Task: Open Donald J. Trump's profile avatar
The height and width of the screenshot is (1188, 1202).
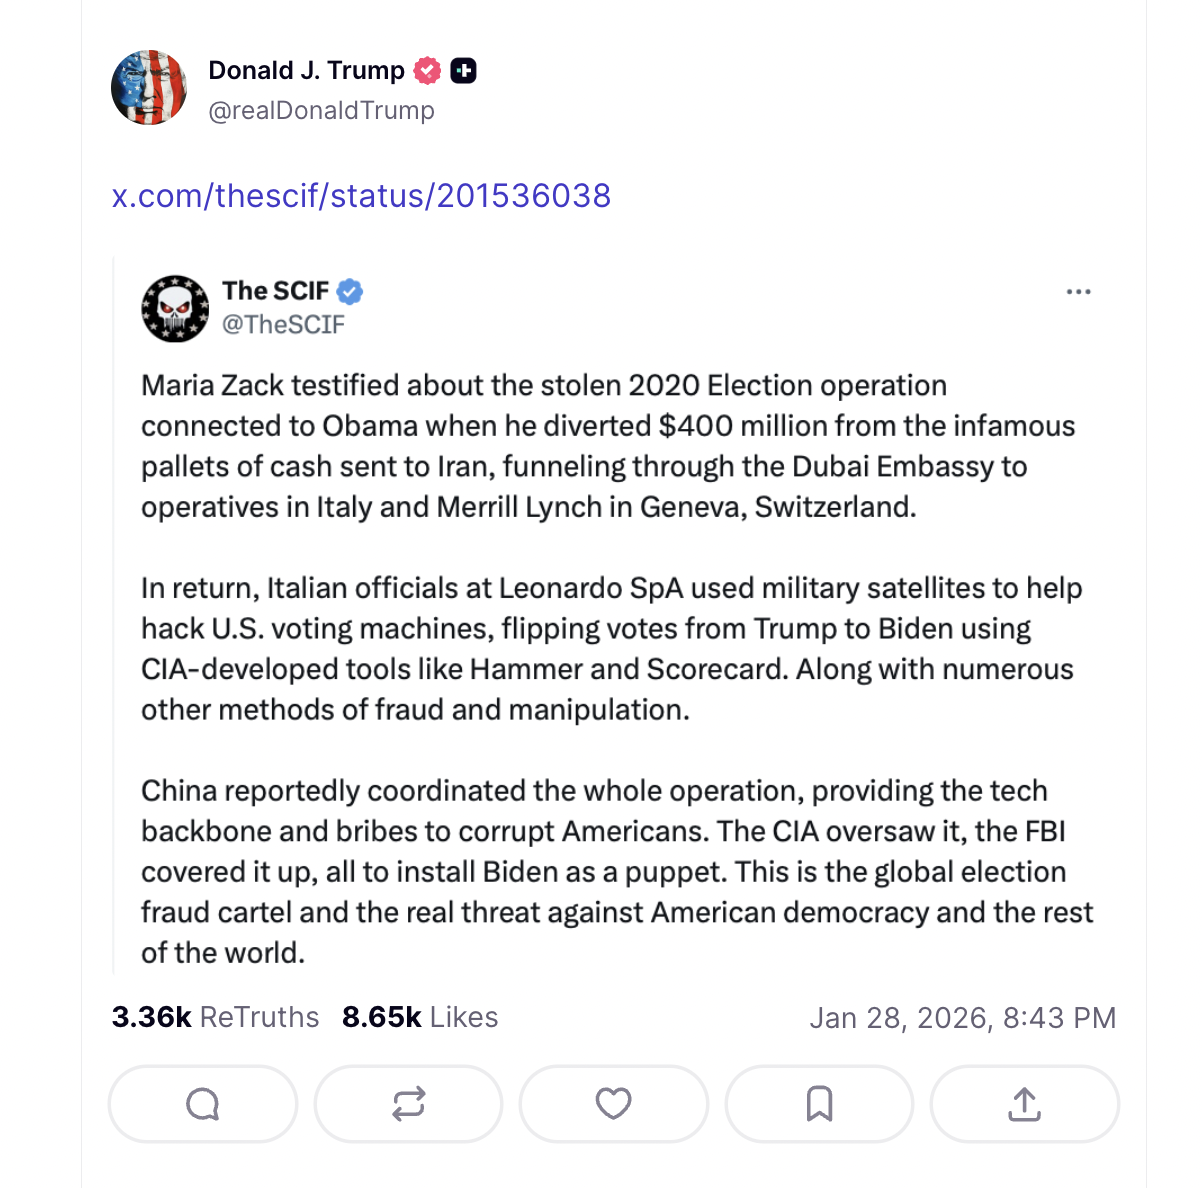Action: coord(149,88)
